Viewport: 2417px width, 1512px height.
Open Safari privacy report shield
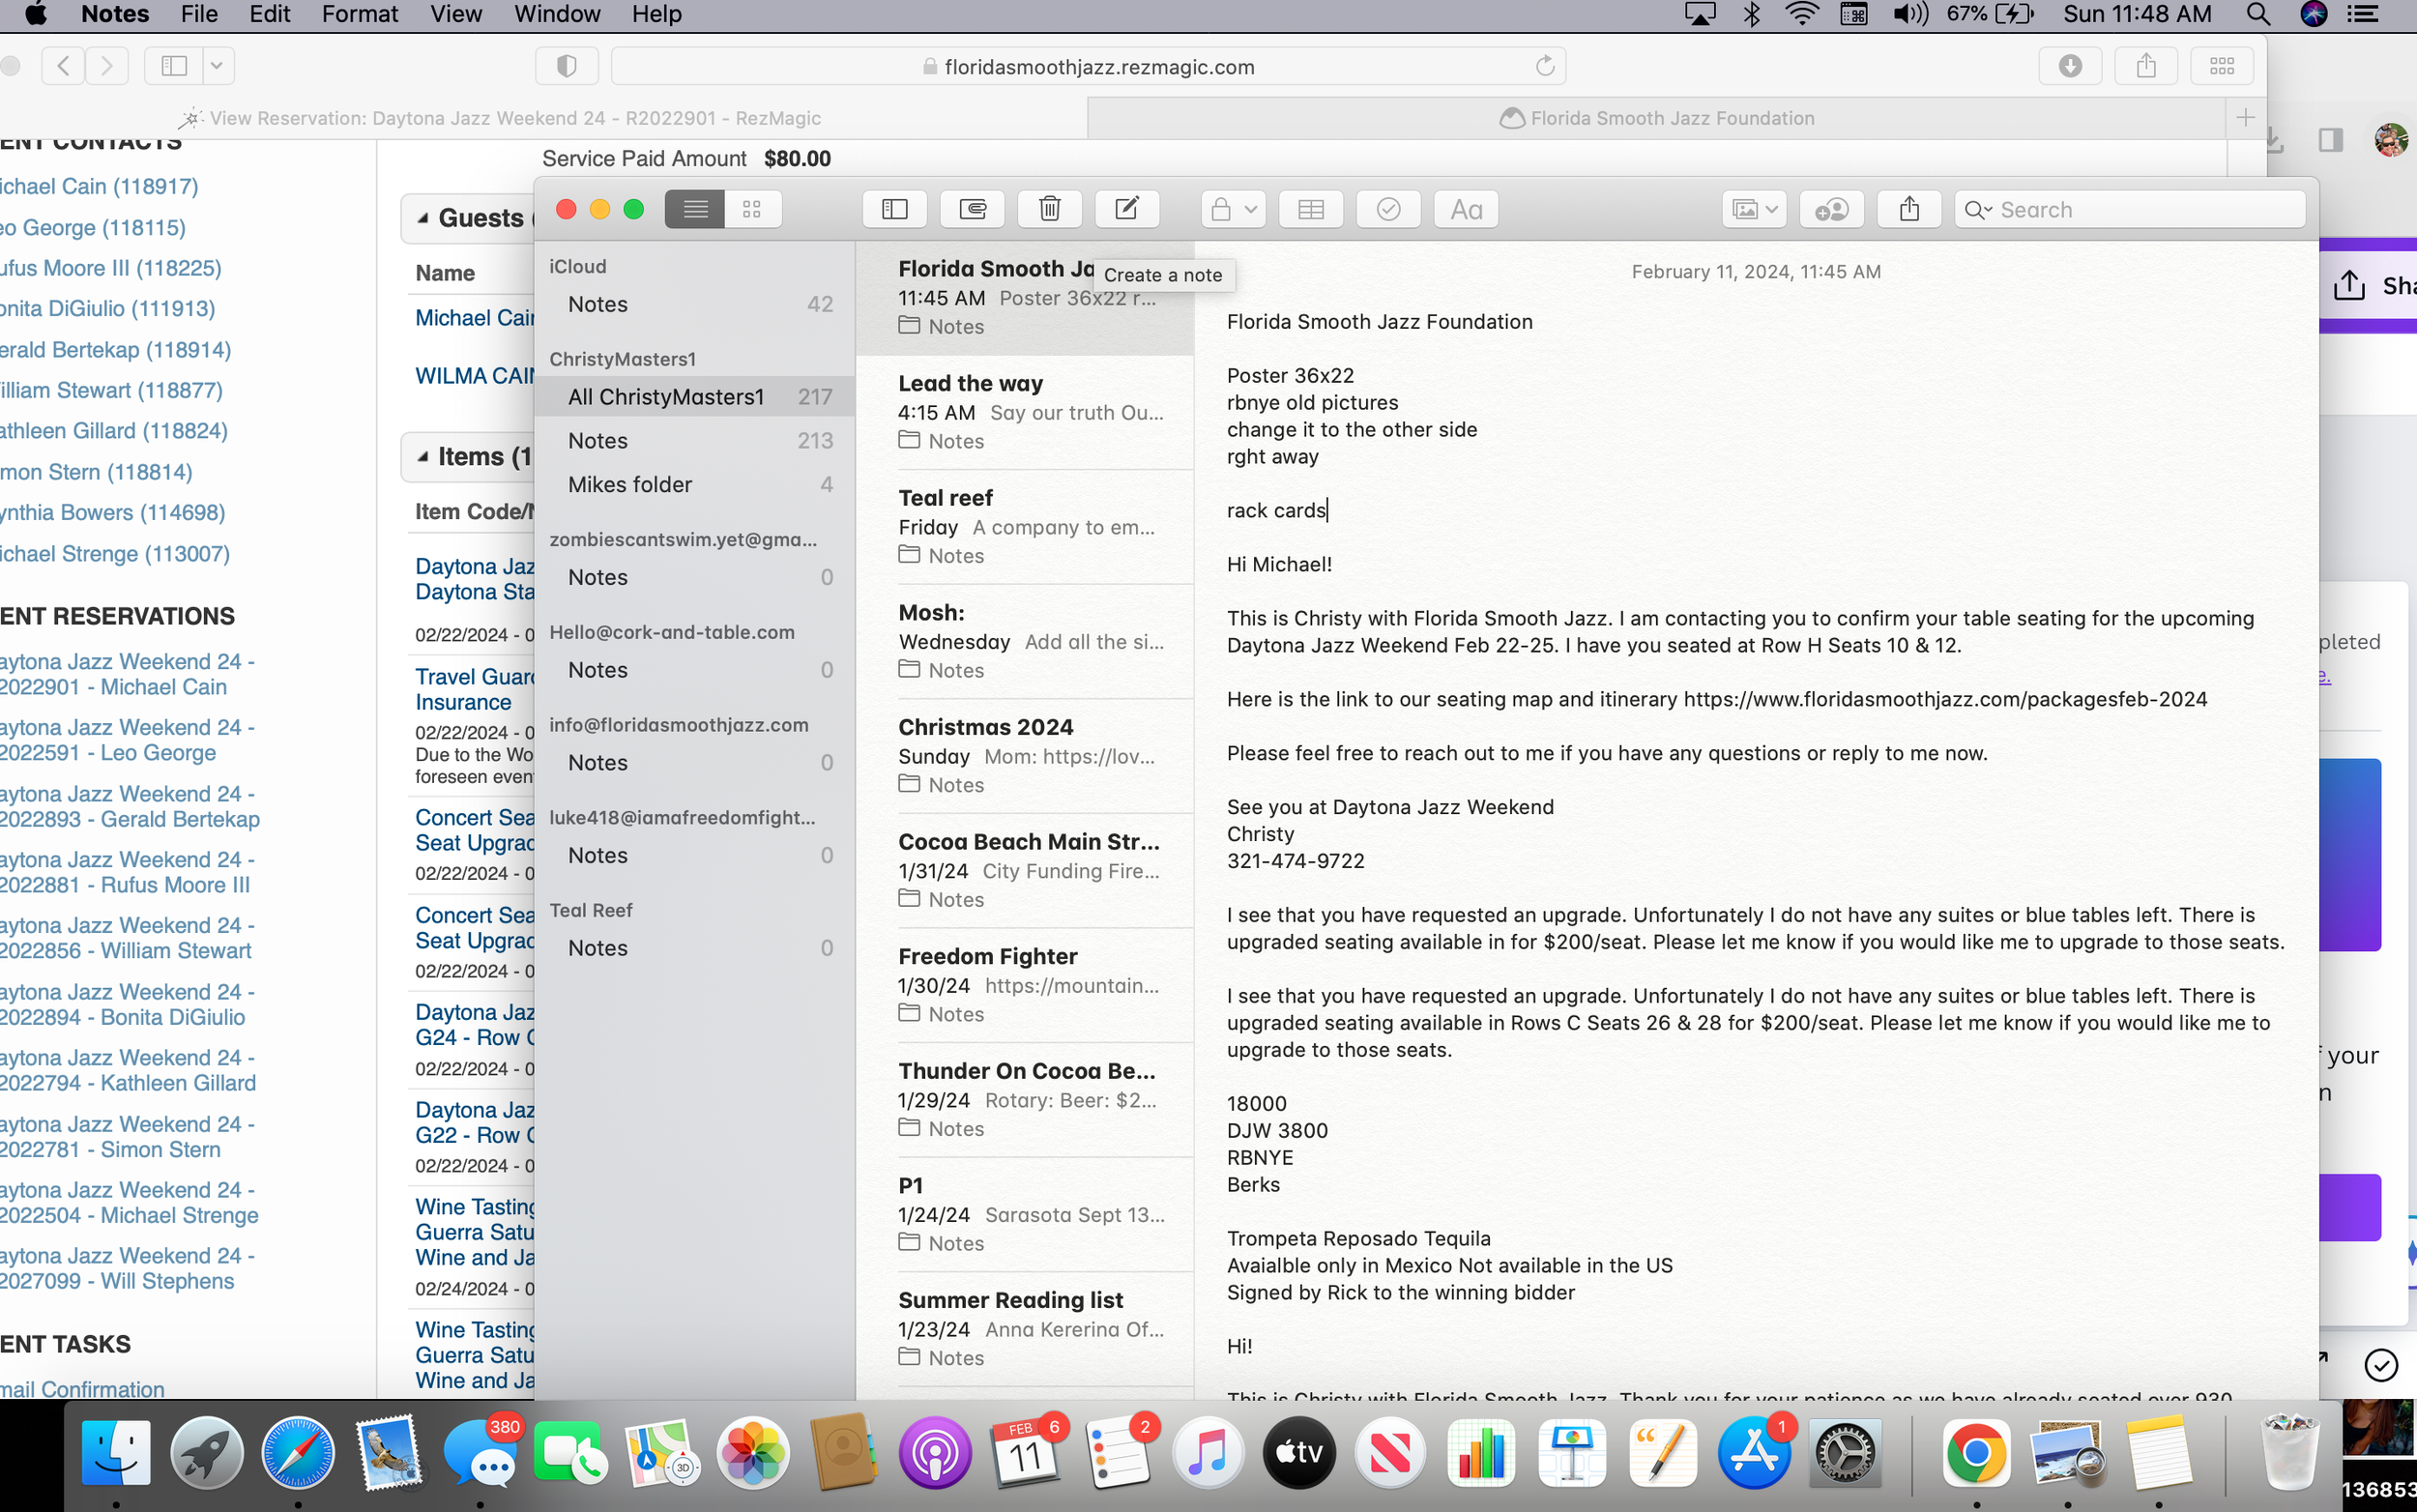566,66
